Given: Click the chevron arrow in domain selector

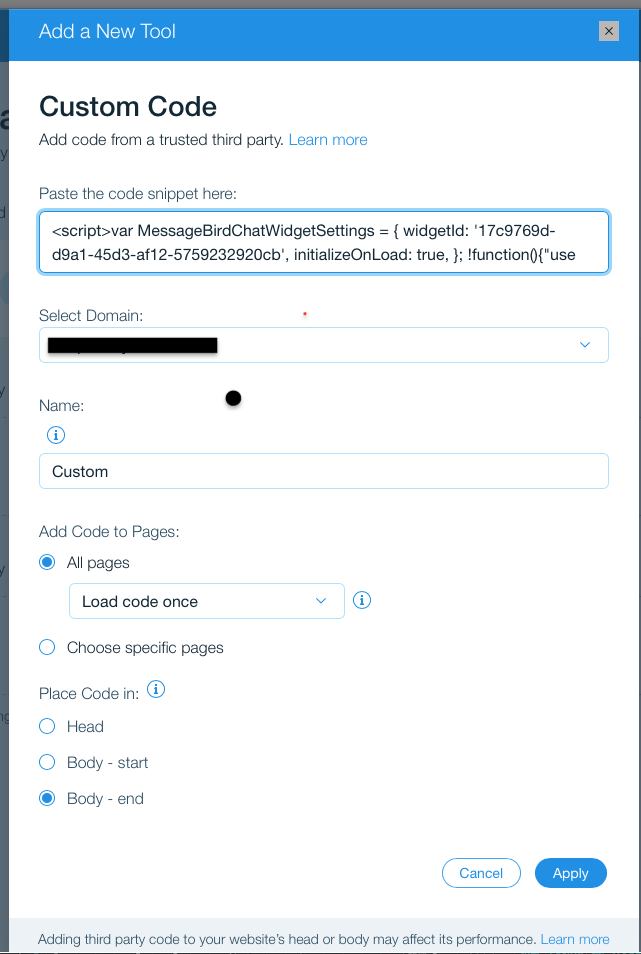Looking at the screenshot, I should [x=585, y=345].
